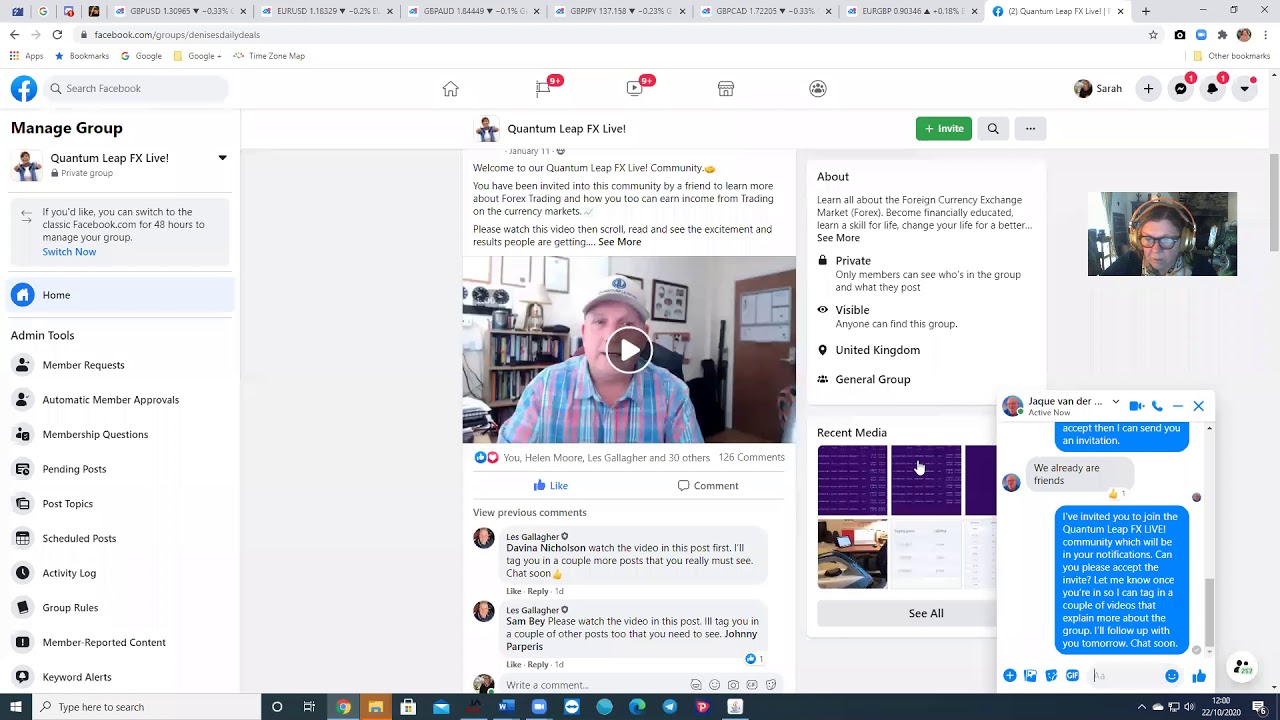1280x720 pixels.
Task: Like the welcome post
Action: point(550,486)
